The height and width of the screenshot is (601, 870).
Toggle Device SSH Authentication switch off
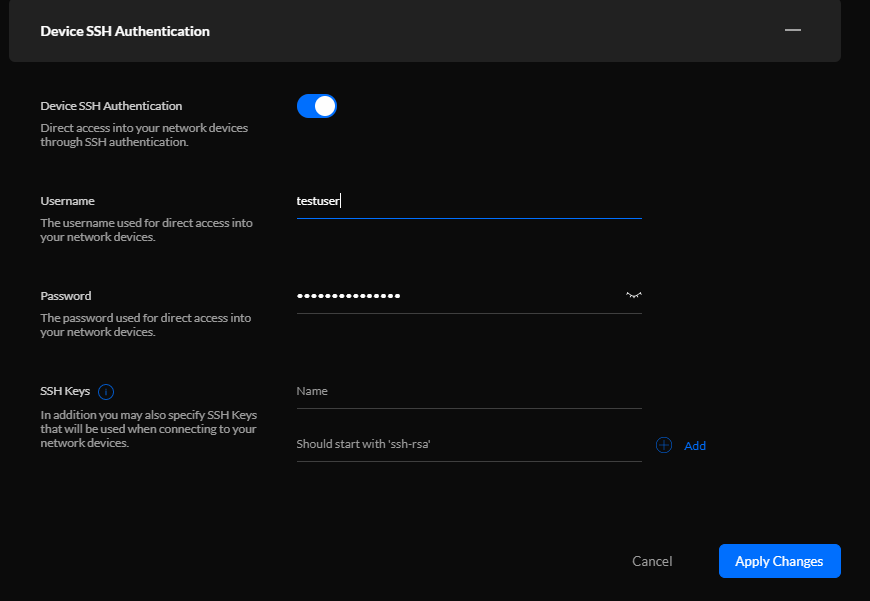(317, 106)
